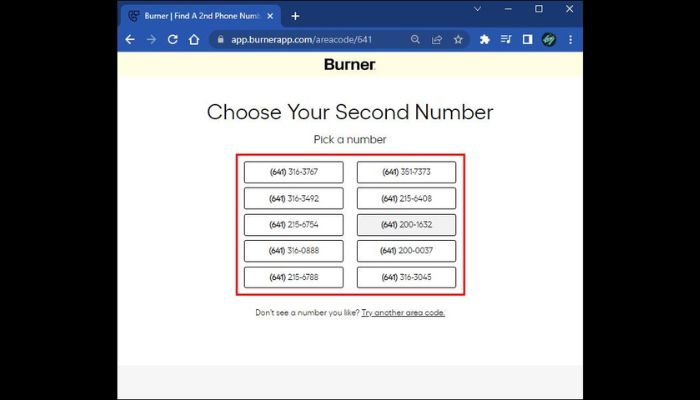Screen dimensions: 700x400
Task: Bookmark this page with the star
Action: 458,40
